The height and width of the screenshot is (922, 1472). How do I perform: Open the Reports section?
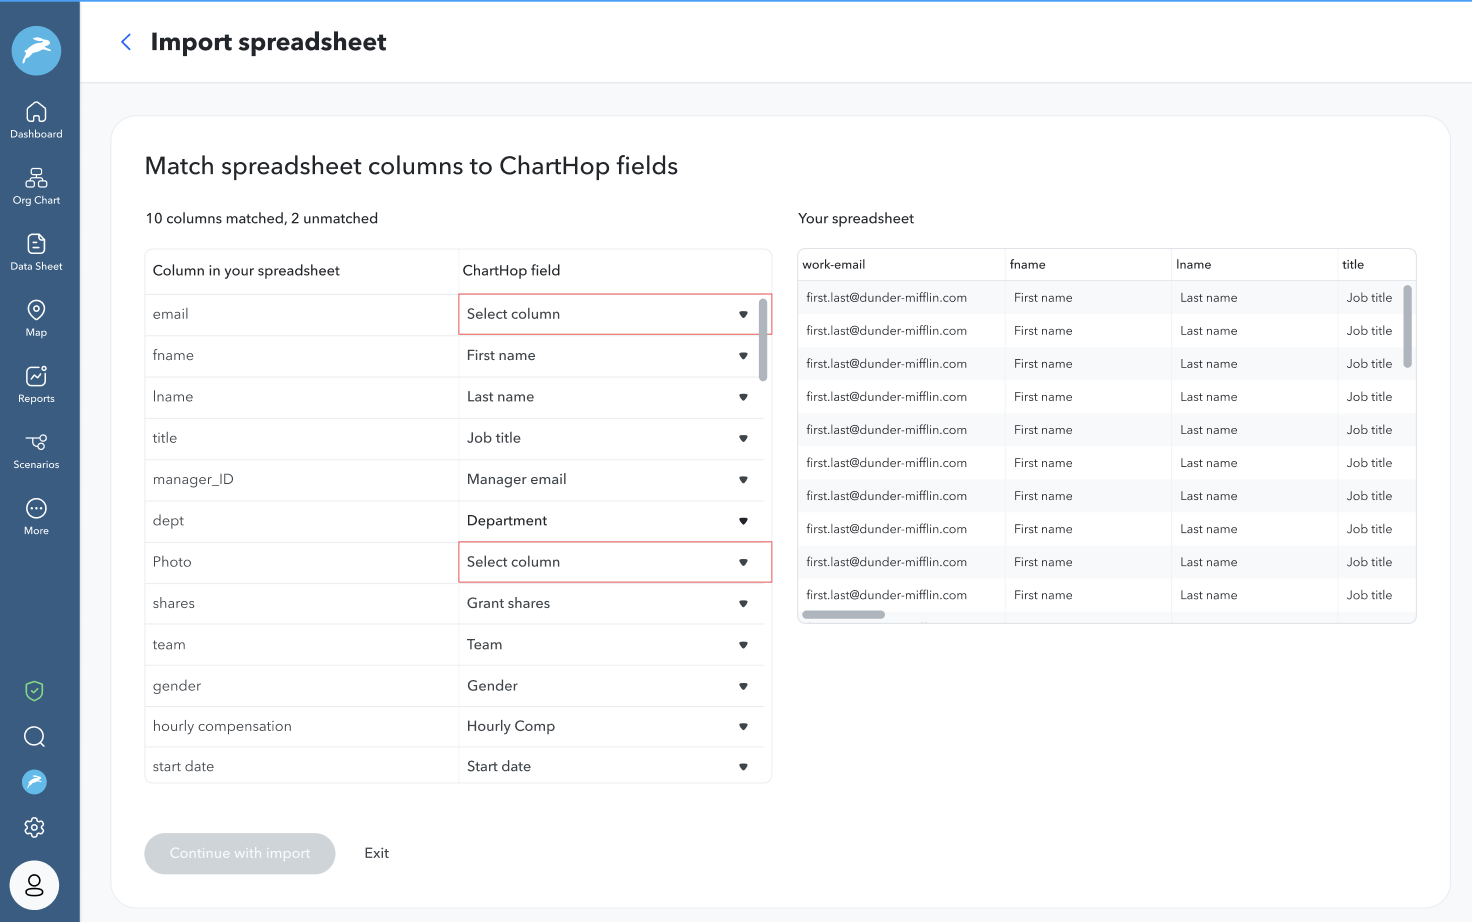(x=36, y=383)
